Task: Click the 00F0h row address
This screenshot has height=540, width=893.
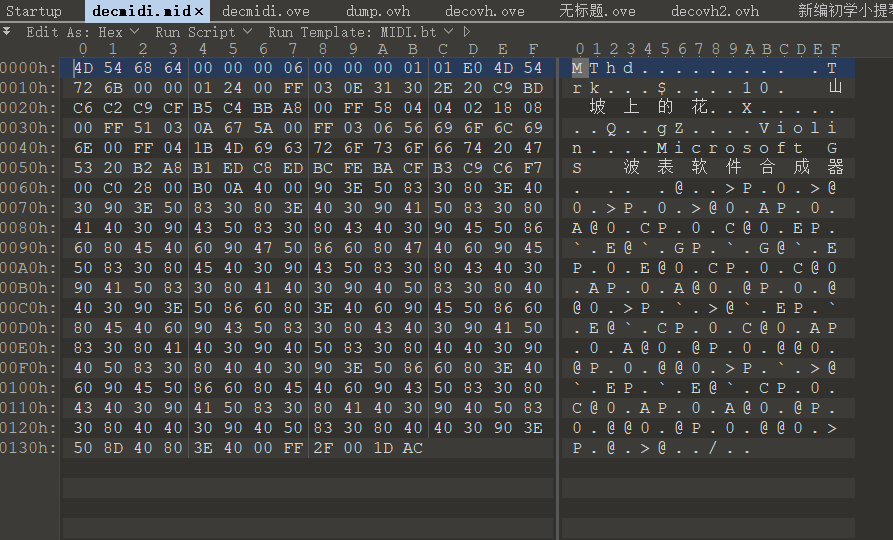Action: tap(28, 368)
